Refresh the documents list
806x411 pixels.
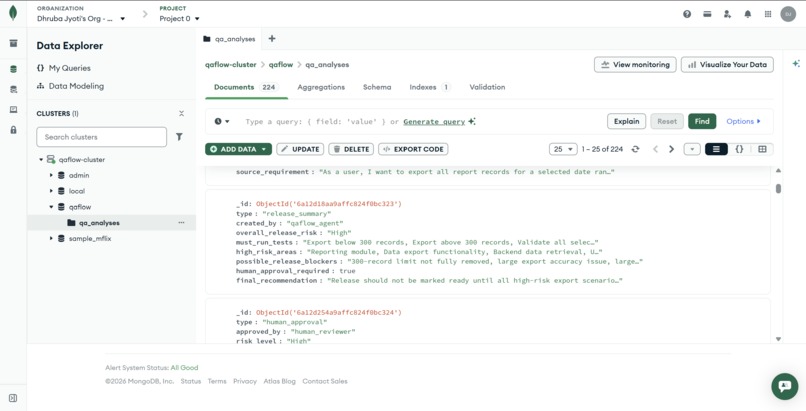635,149
